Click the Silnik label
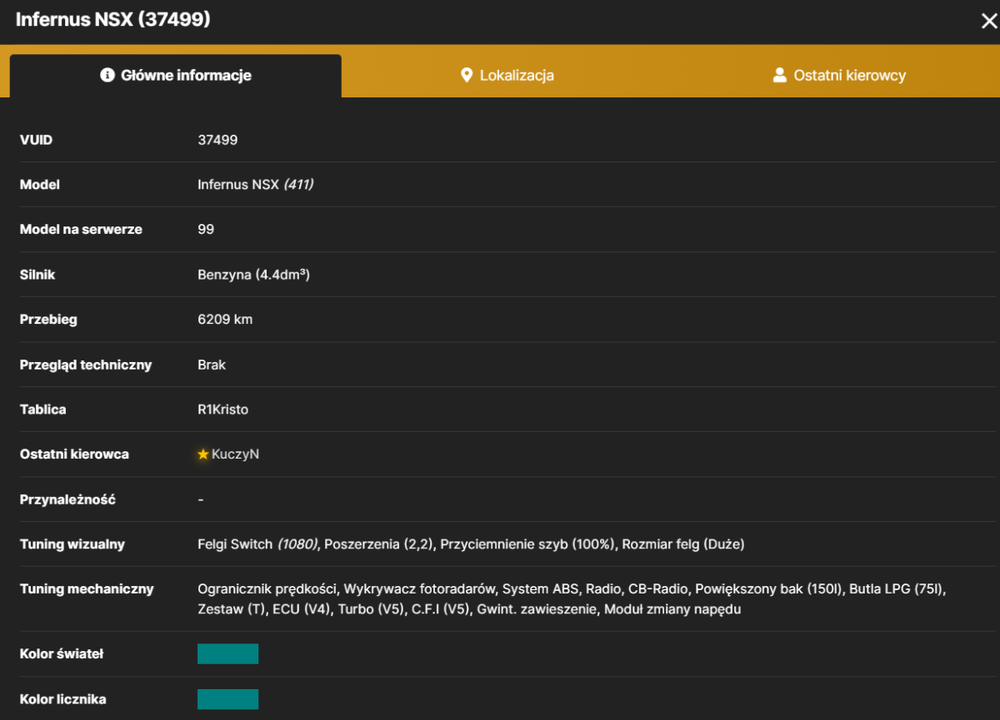 38,275
